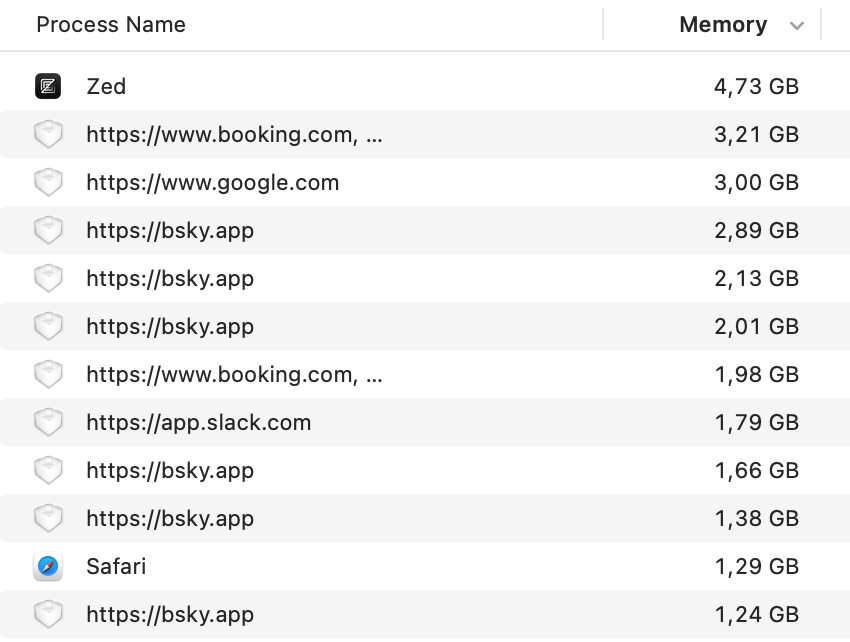This screenshot has width=850, height=642.
Task: Select the bsky.app row using 2,13 GB
Action: [170, 279]
